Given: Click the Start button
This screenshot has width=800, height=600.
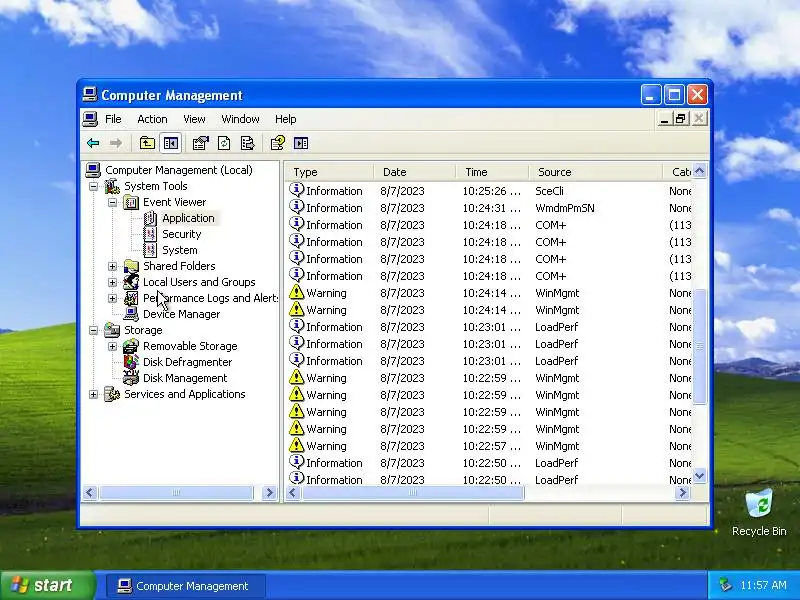Looking at the screenshot, I should click(x=48, y=585).
